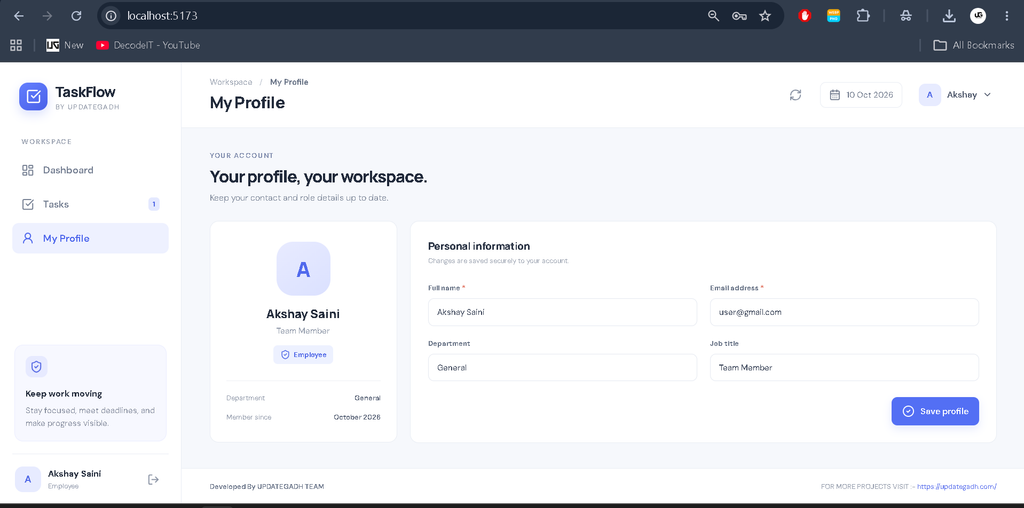Click the Save profile button
Image resolution: width=1024 pixels, height=508 pixels.
[935, 411]
